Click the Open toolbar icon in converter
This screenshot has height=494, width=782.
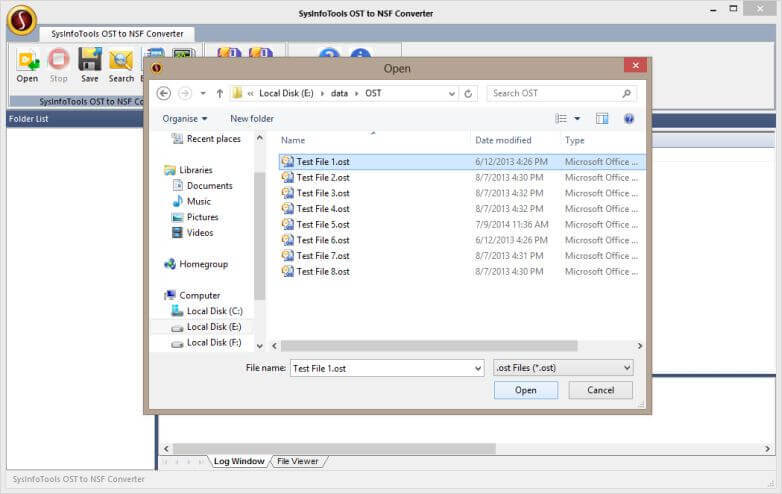[x=27, y=65]
